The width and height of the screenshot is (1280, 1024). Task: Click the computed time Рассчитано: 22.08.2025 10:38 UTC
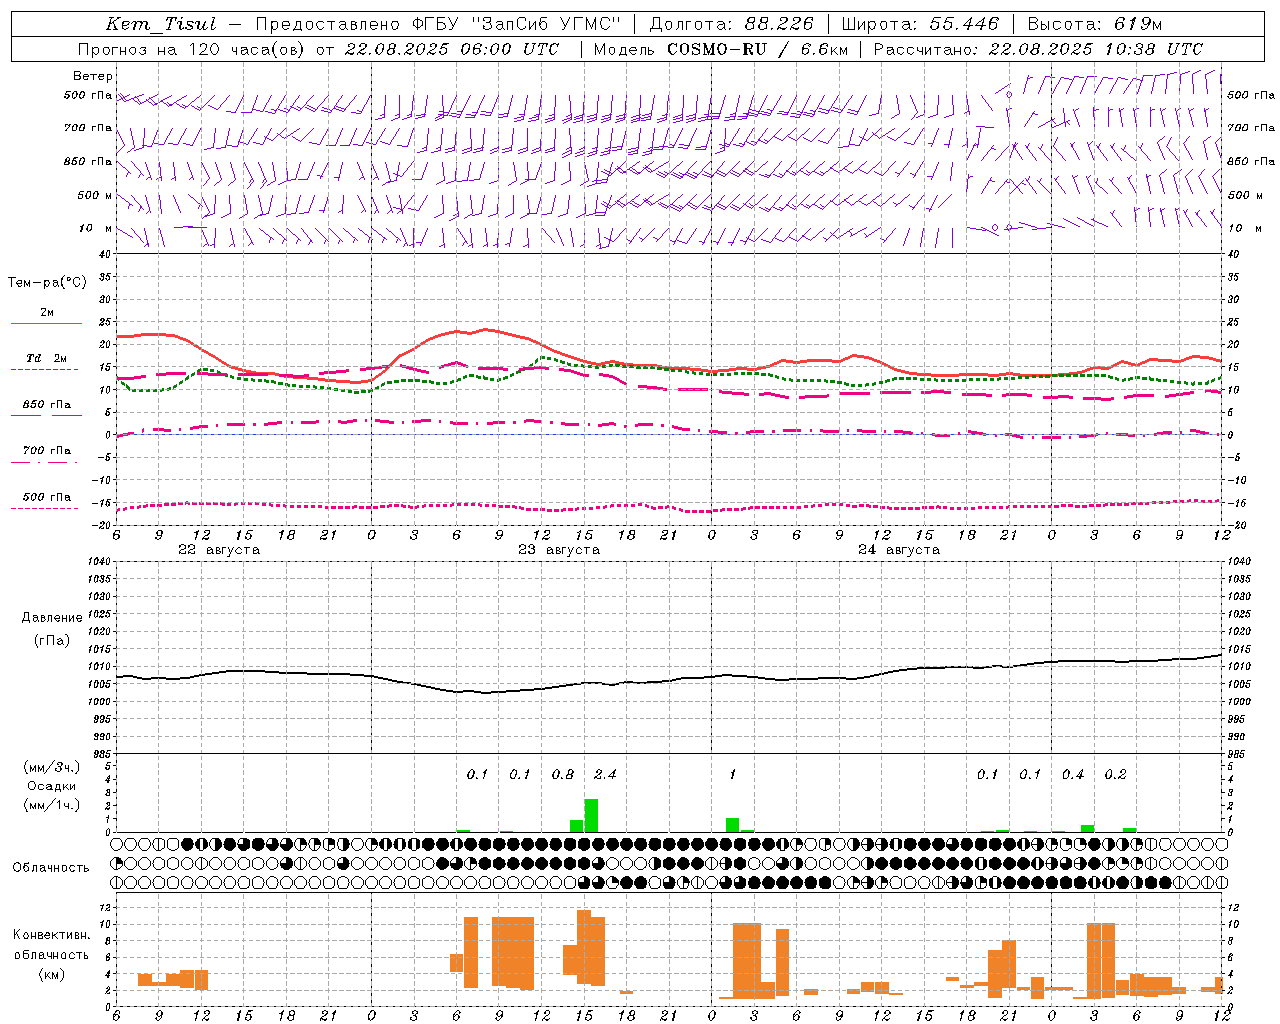1038,49
